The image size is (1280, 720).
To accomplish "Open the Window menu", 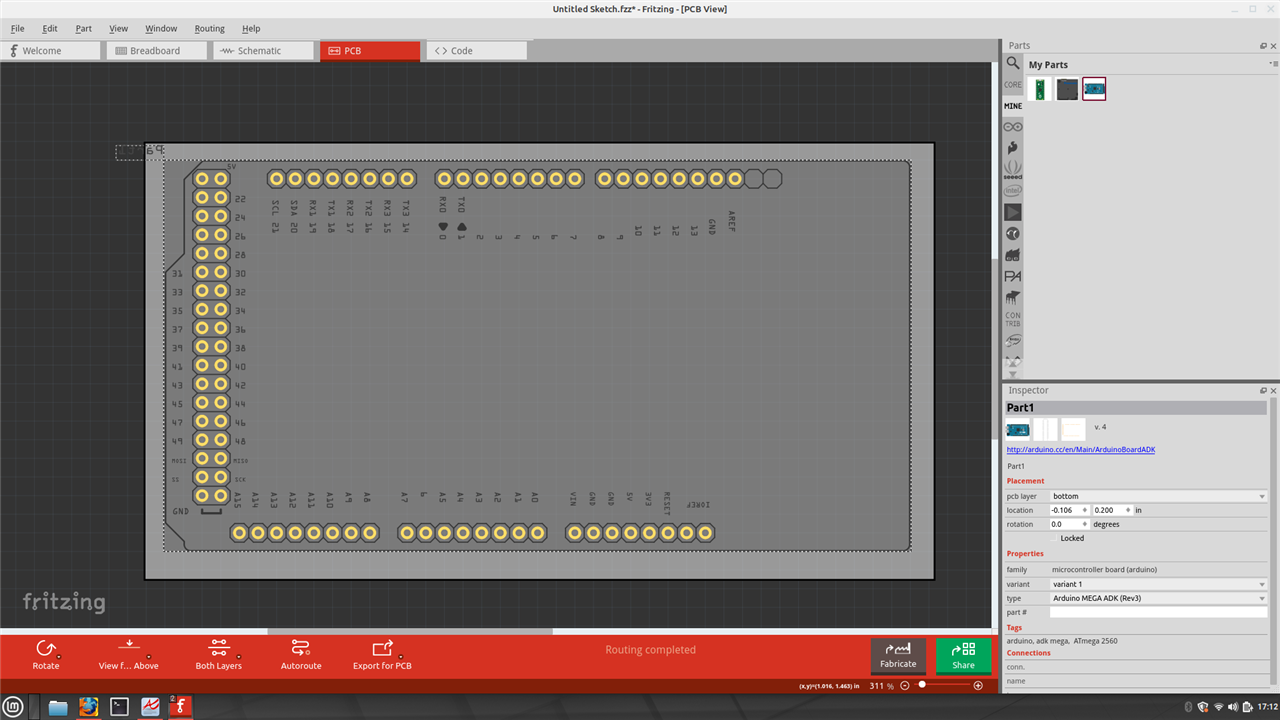I will pos(161,28).
